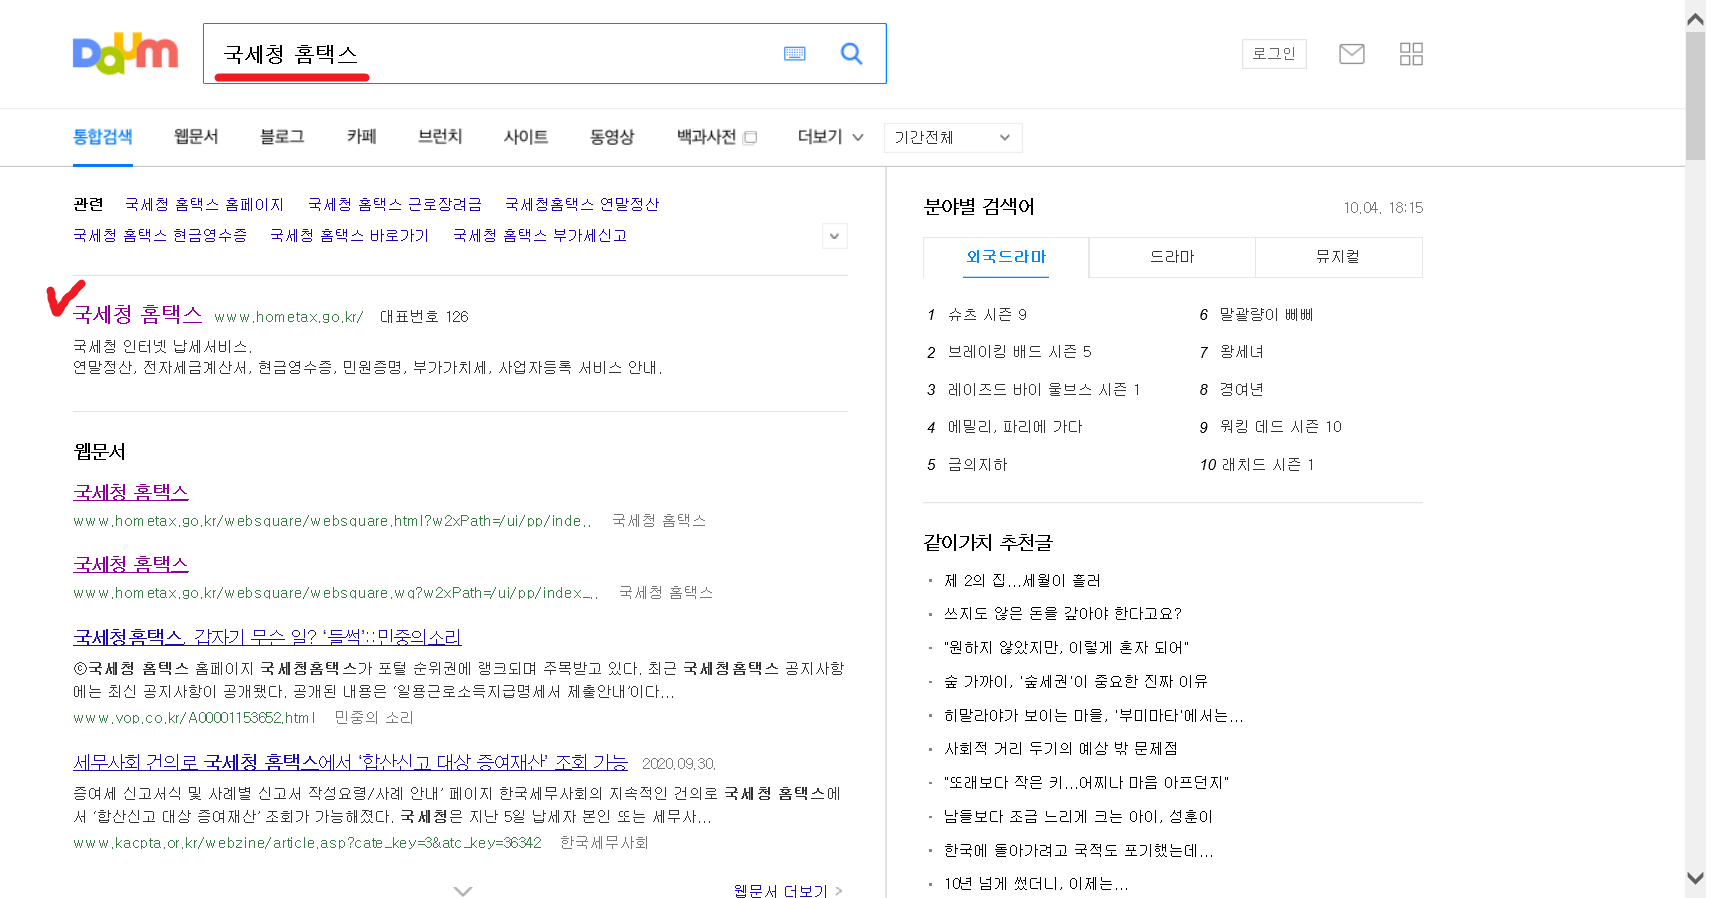Open the websquare.wq 국세청 홈택스 web result
1711x898 pixels.
(x=131, y=564)
